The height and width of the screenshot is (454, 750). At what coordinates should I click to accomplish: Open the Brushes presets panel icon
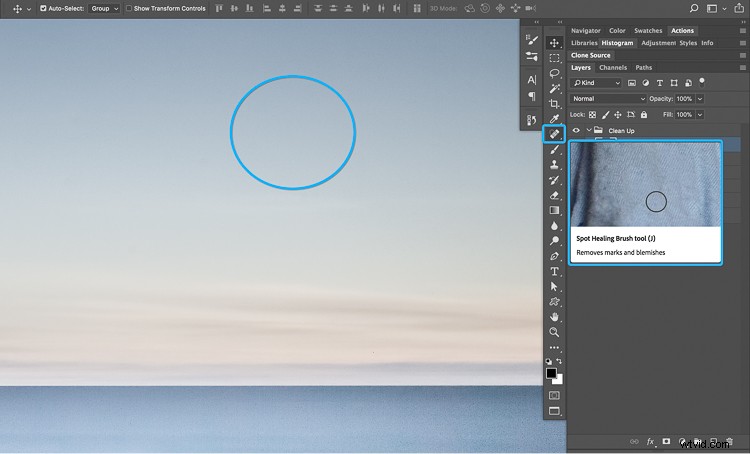pos(531,56)
